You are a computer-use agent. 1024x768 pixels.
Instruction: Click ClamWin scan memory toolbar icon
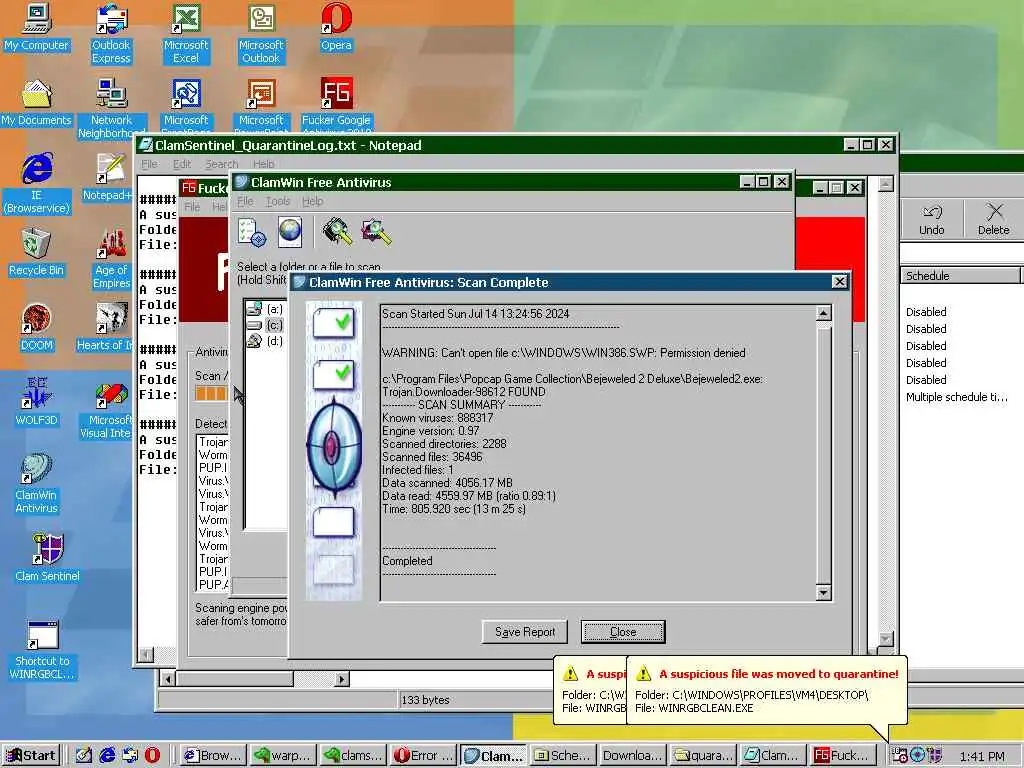tap(337, 232)
